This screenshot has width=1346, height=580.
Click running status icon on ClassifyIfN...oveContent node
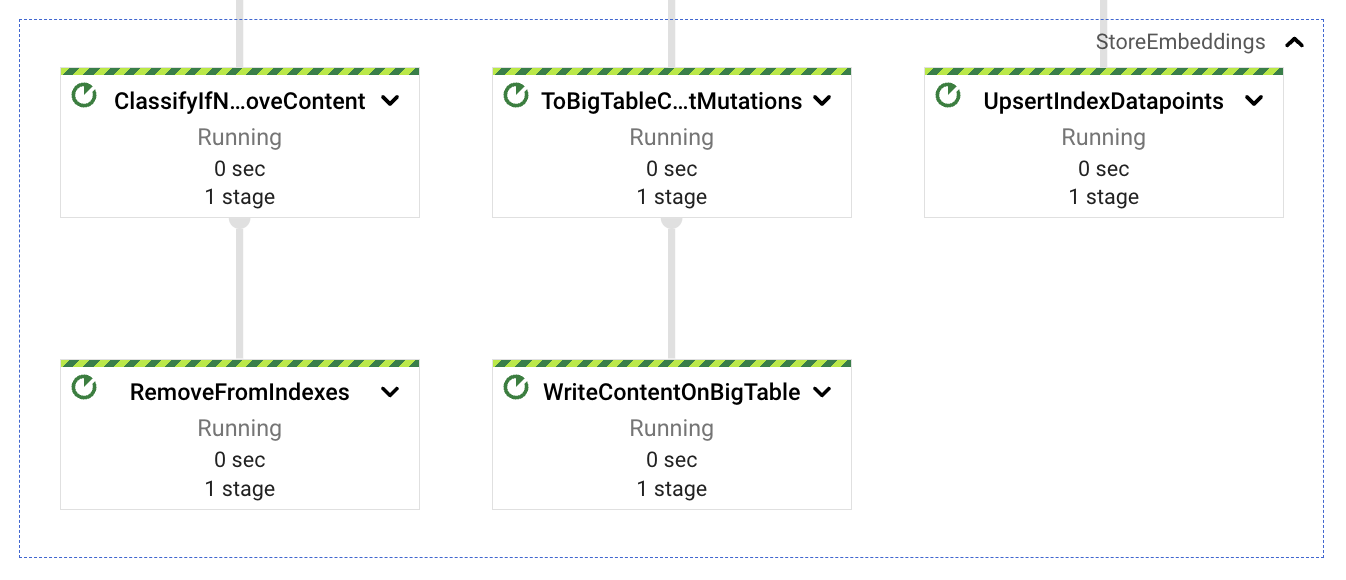pyautogui.click(x=85, y=97)
